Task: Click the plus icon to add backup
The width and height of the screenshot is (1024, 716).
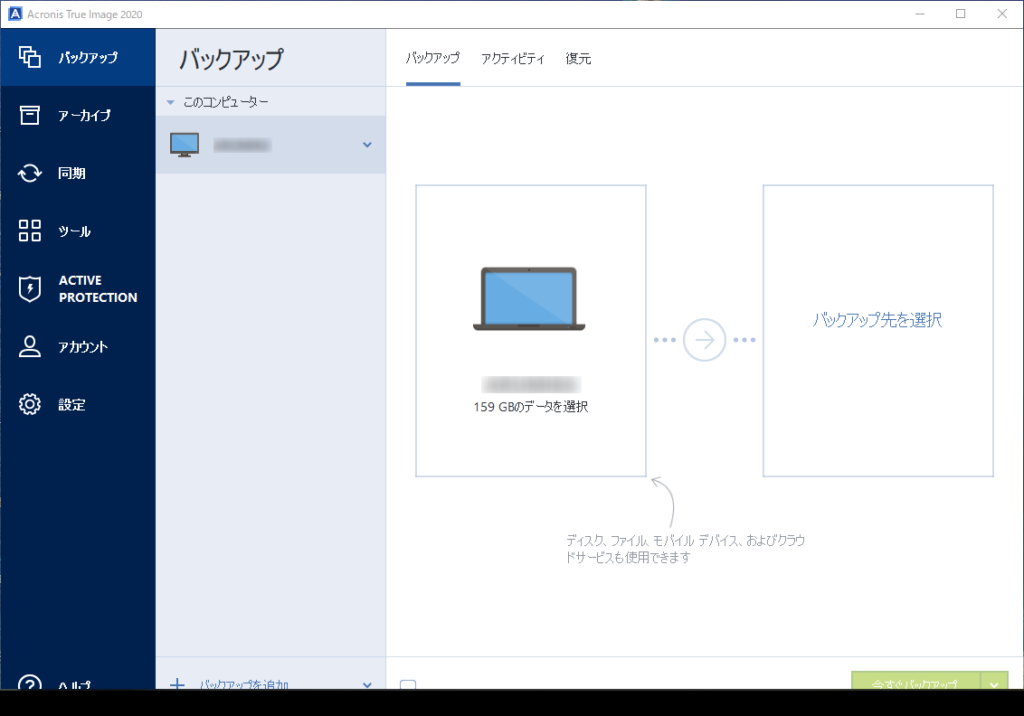Action: (x=177, y=684)
